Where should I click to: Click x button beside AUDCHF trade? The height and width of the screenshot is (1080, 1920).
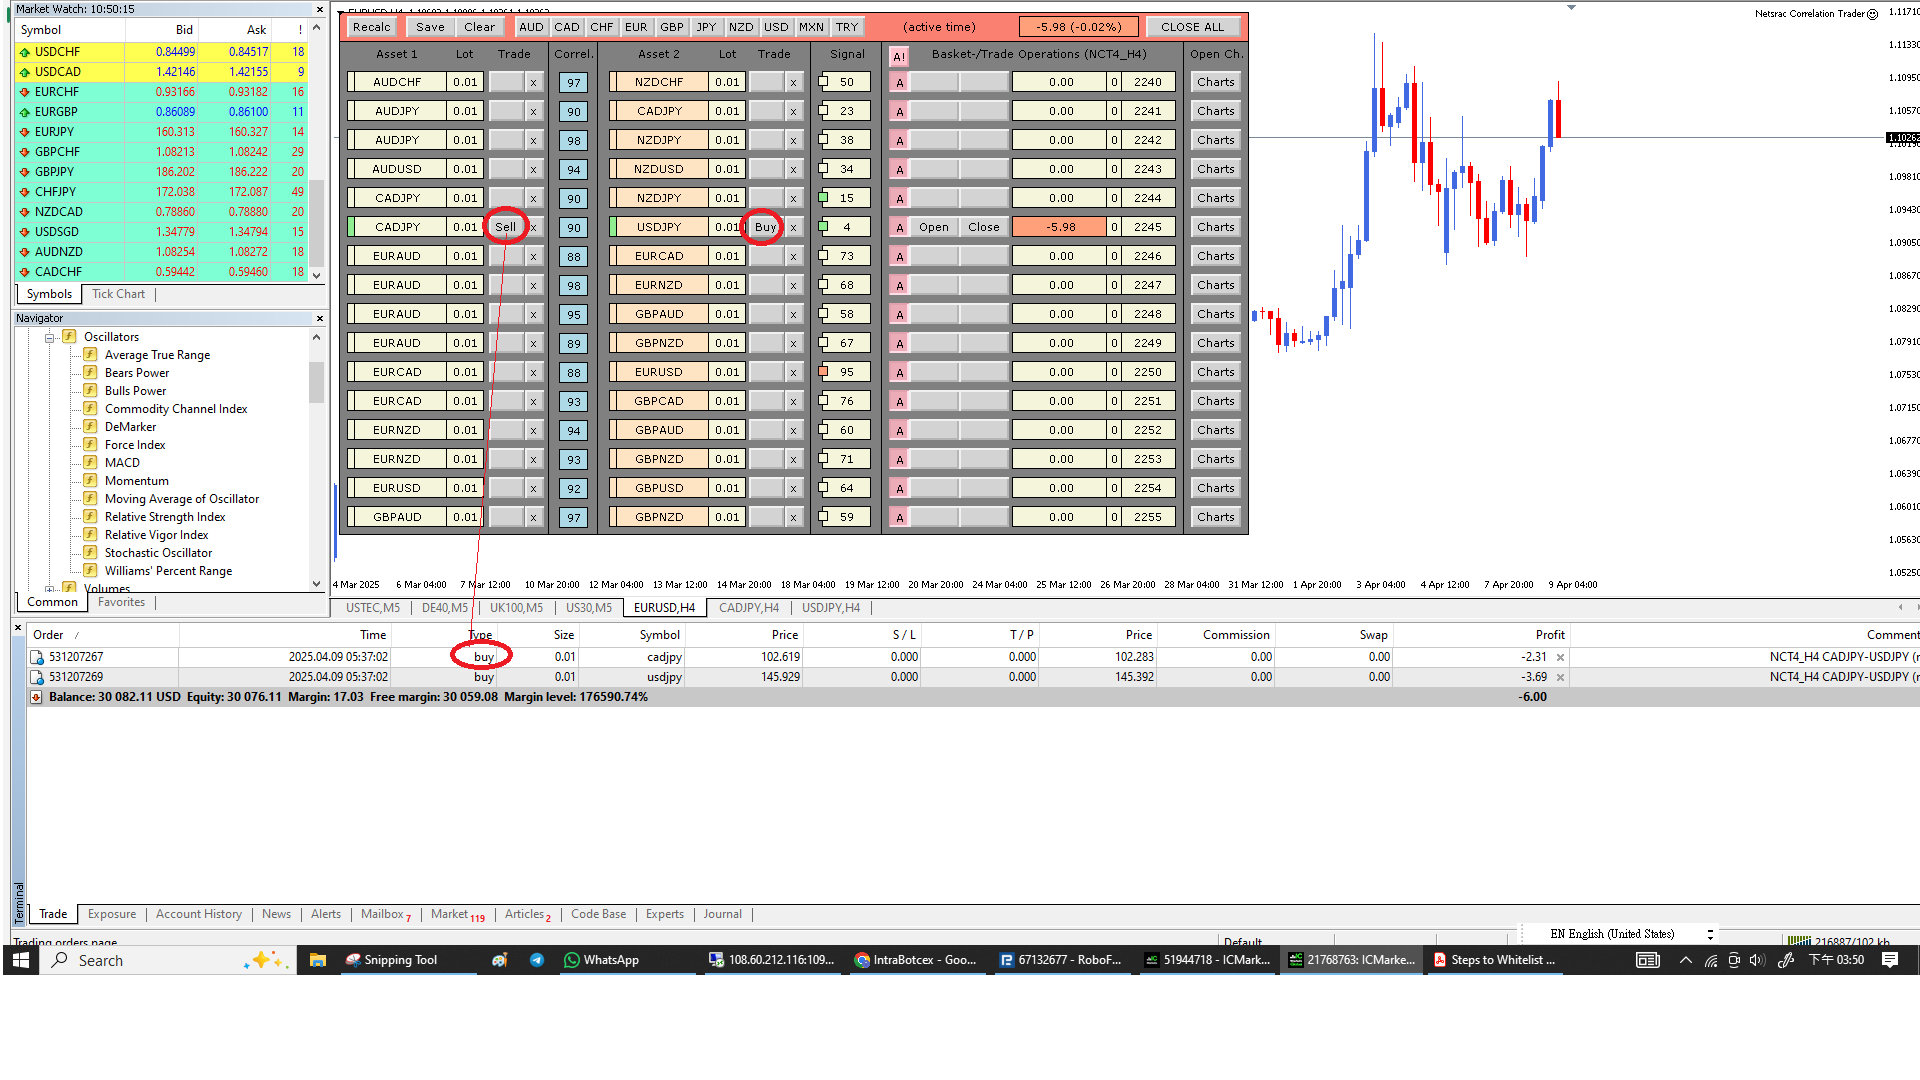point(533,83)
